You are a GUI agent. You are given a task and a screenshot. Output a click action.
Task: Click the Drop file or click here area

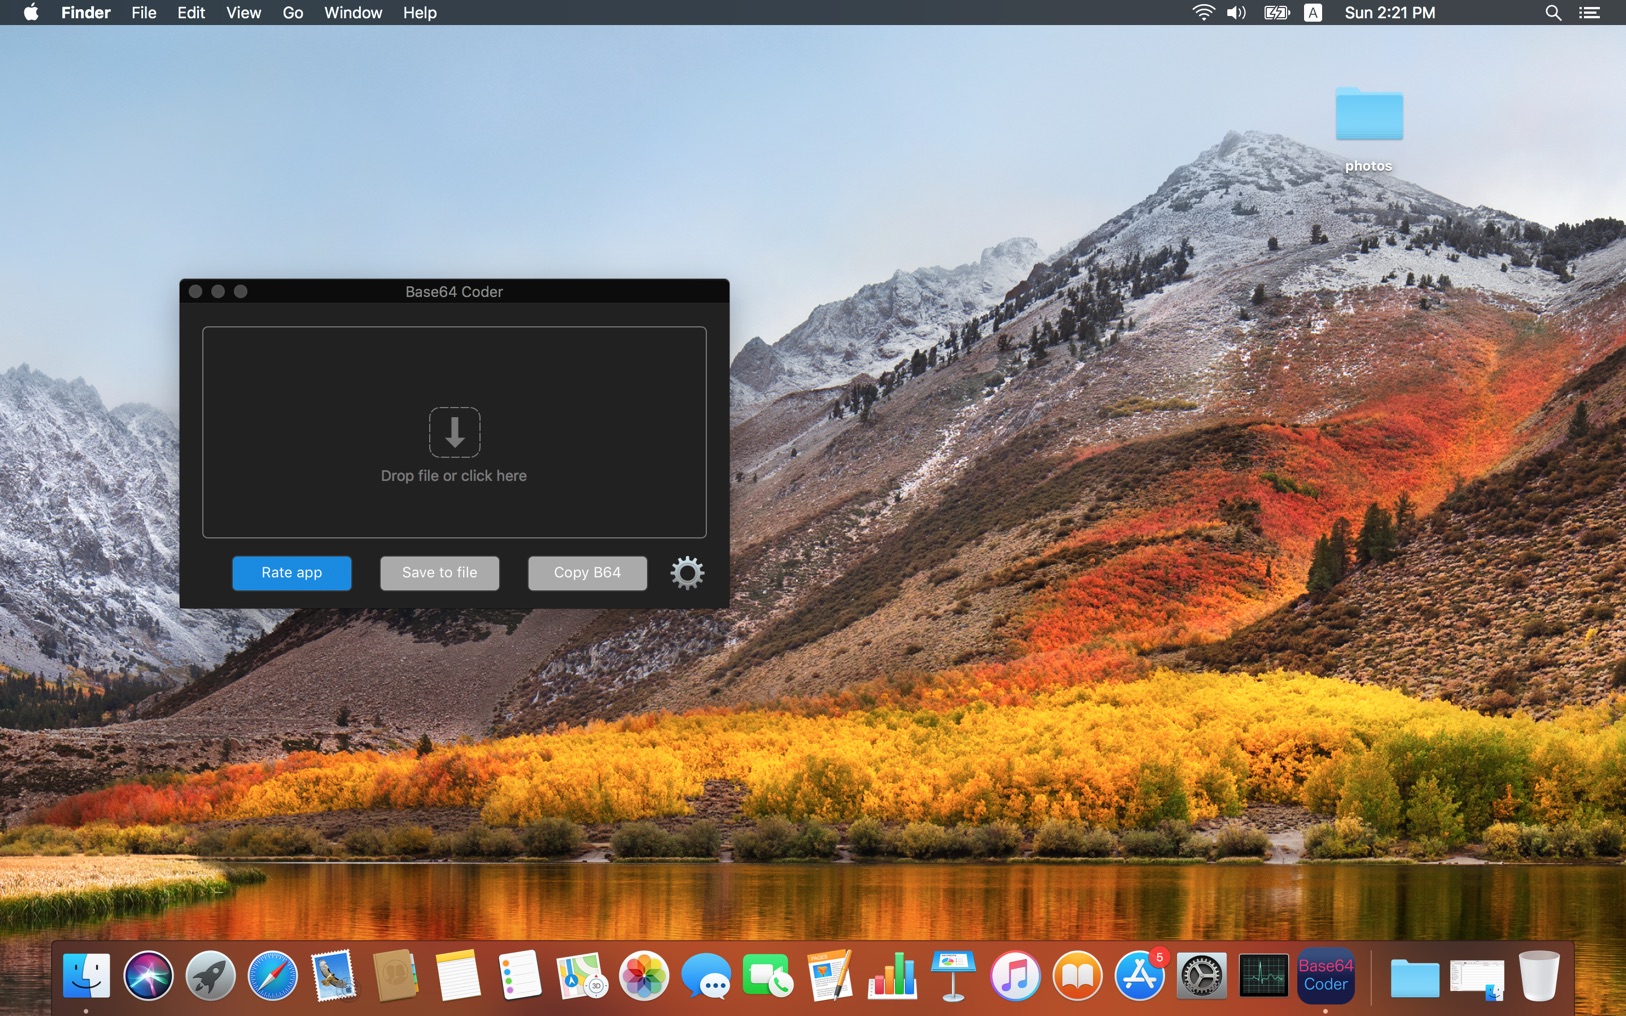click(454, 476)
